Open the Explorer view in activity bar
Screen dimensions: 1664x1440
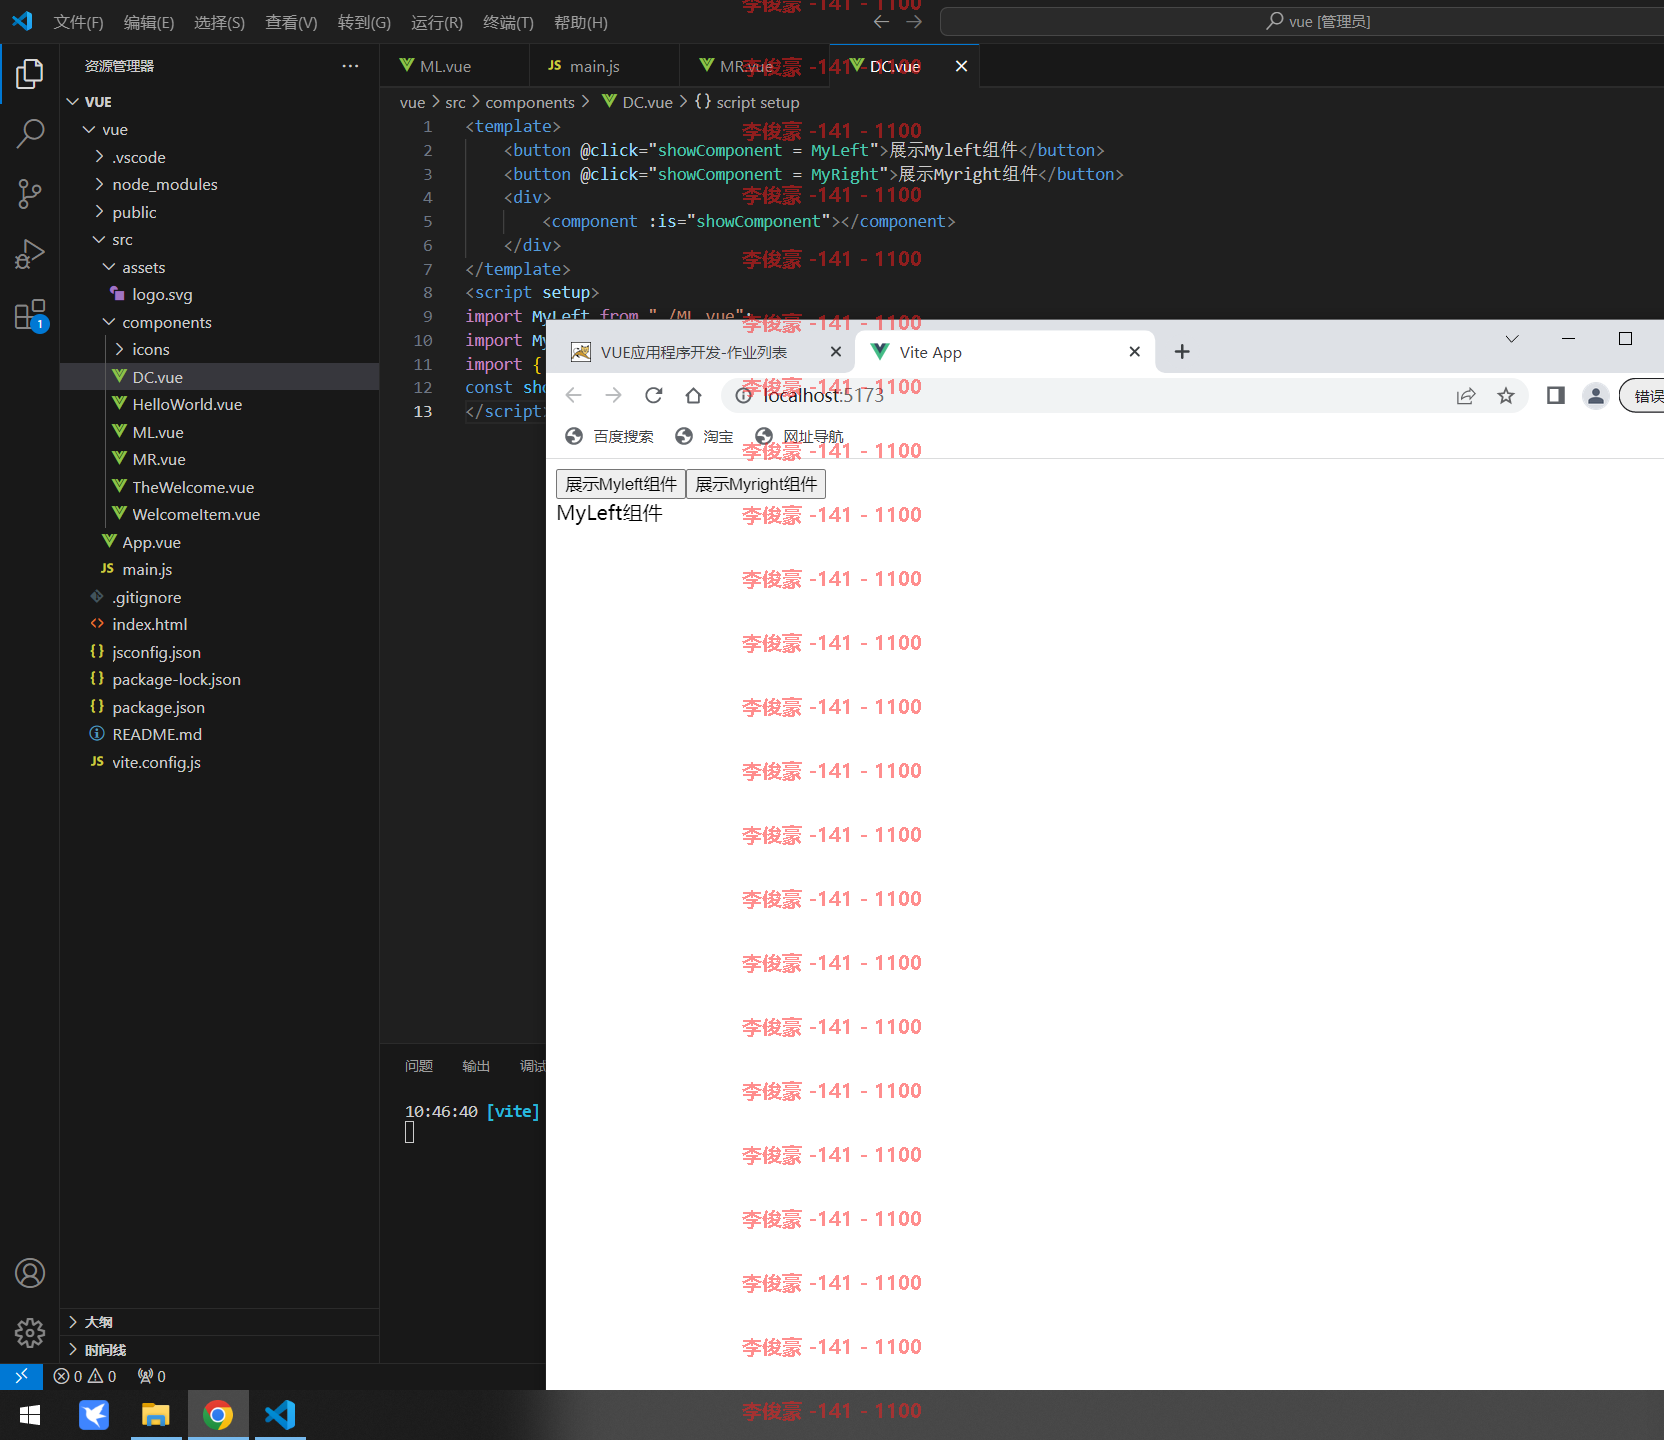30,74
